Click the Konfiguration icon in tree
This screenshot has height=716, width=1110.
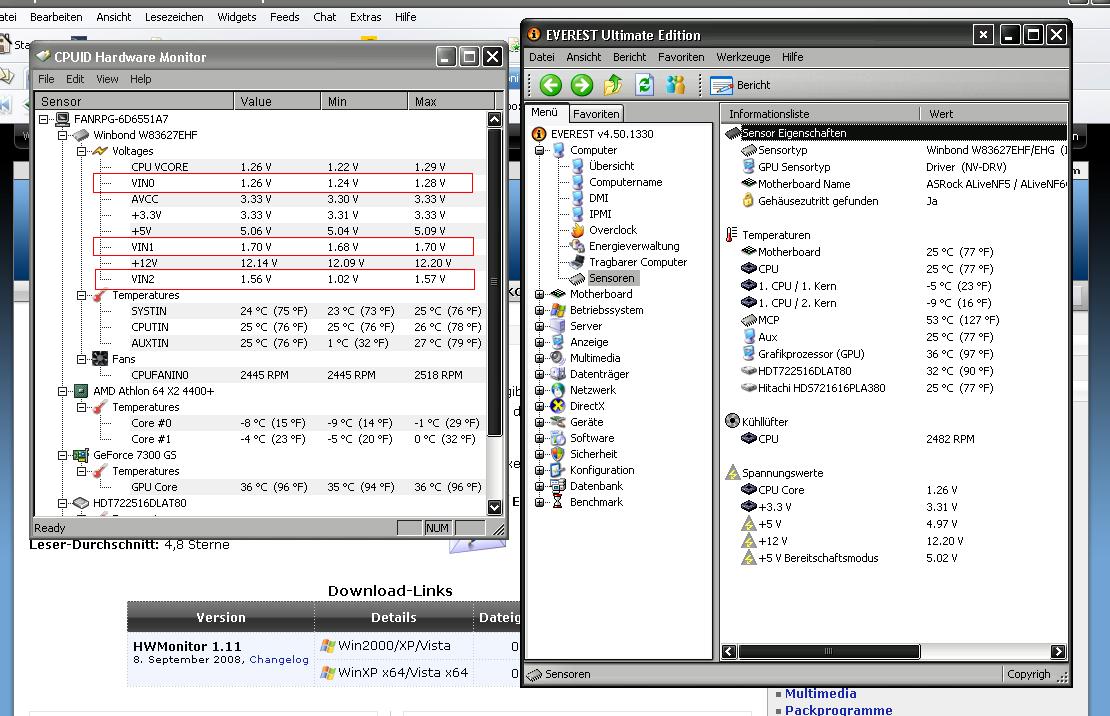click(x=558, y=470)
